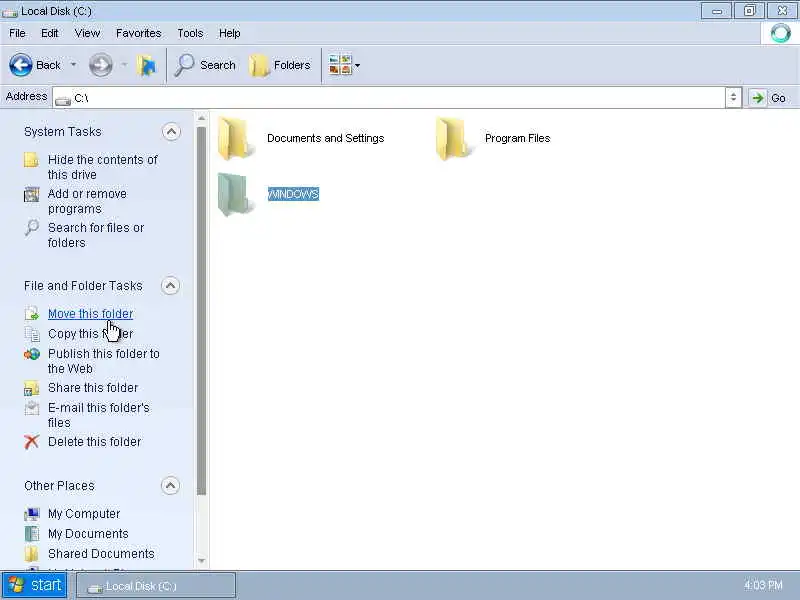Viewport: 800px width, 600px height.
Task: Click Publish this folder to the Web
Action: (x=104, y=361)
